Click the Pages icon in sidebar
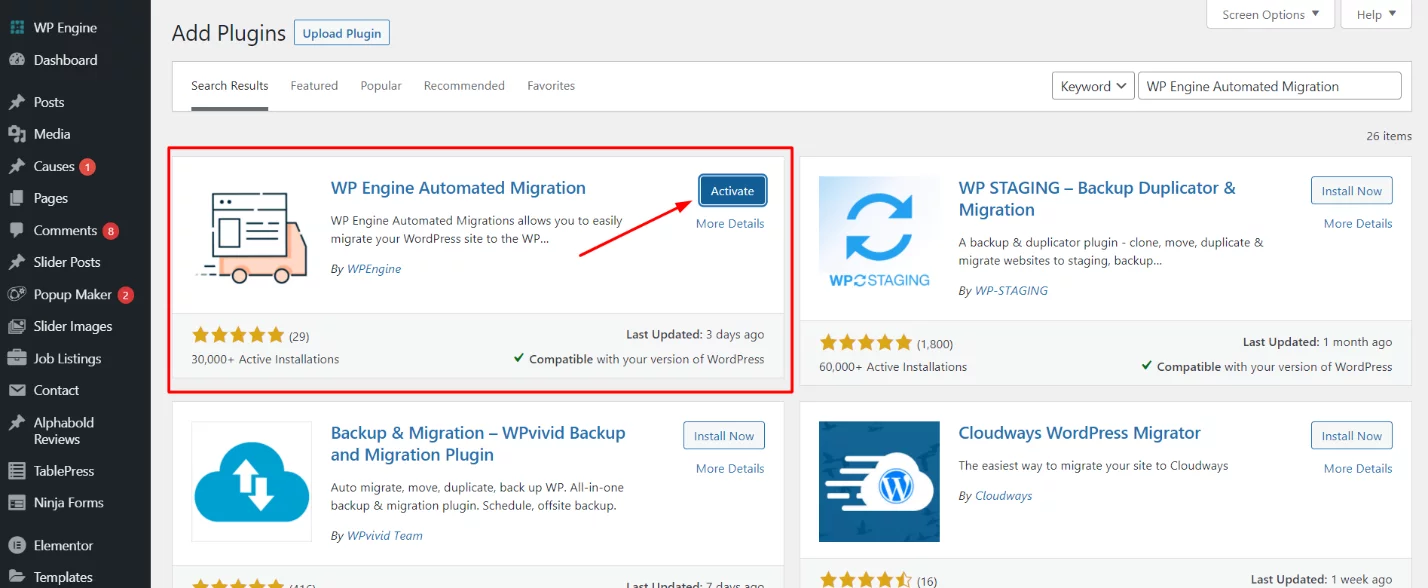Image resolution: width=1428 pixels, height=588 pixels. pos(16,198)
